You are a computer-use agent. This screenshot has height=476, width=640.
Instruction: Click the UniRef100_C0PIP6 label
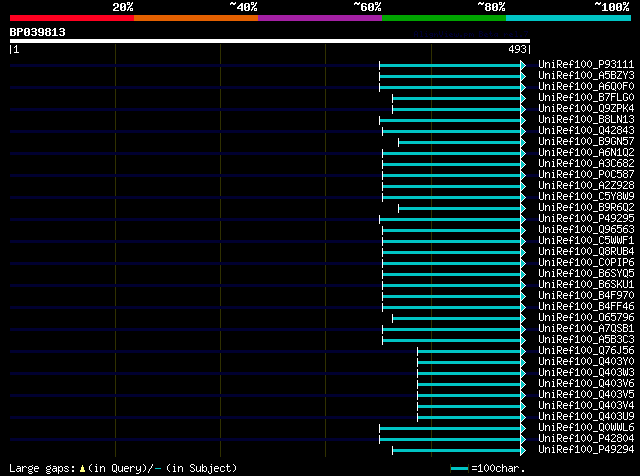coord(586,263)
